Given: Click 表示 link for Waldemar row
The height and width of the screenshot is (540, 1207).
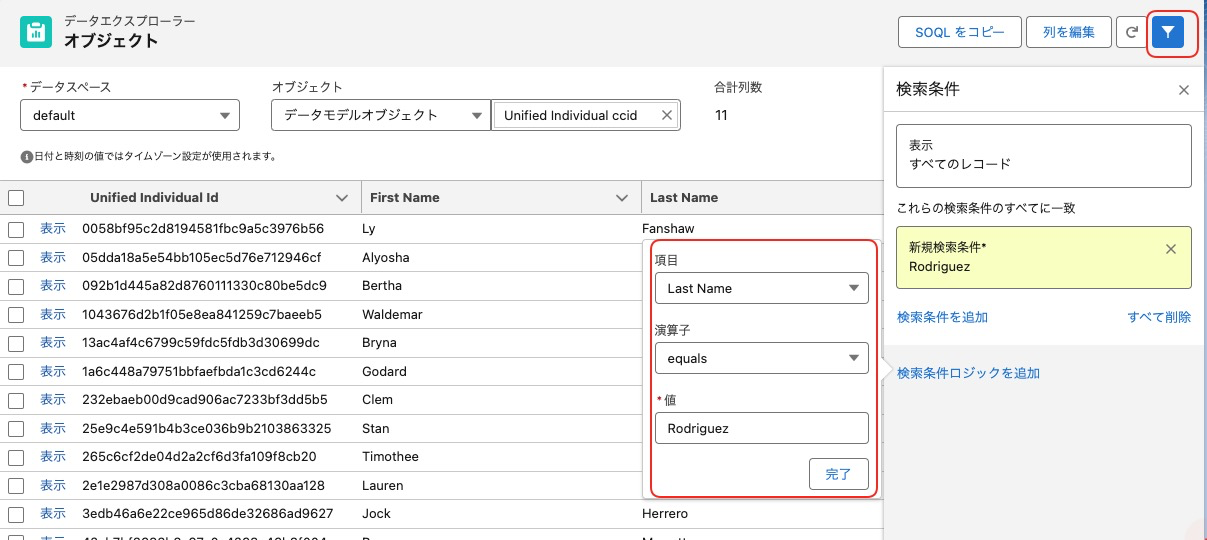Looking at the screenshot, I should pyautogui.click(x=53, y=314).
